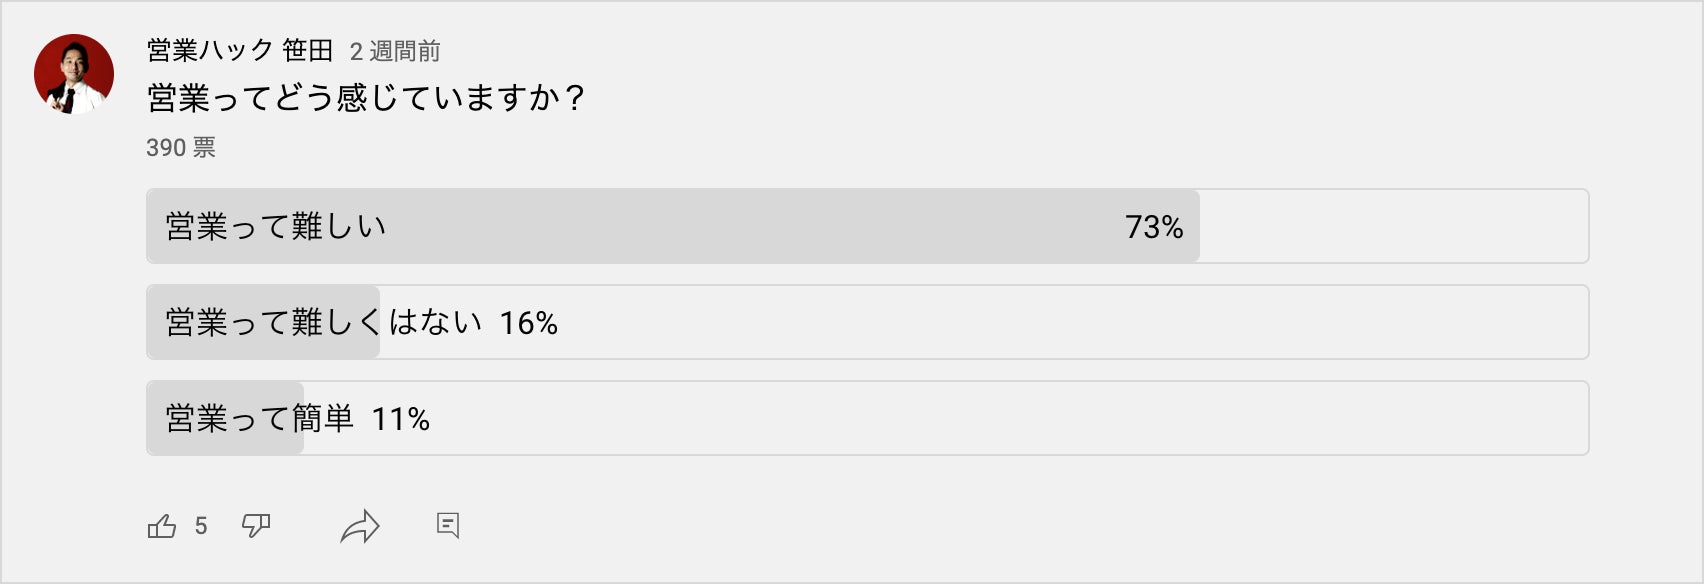Vote for 営業って簡単 option
The height and width of the screenshot is (584, 1704).
(259, 419)
